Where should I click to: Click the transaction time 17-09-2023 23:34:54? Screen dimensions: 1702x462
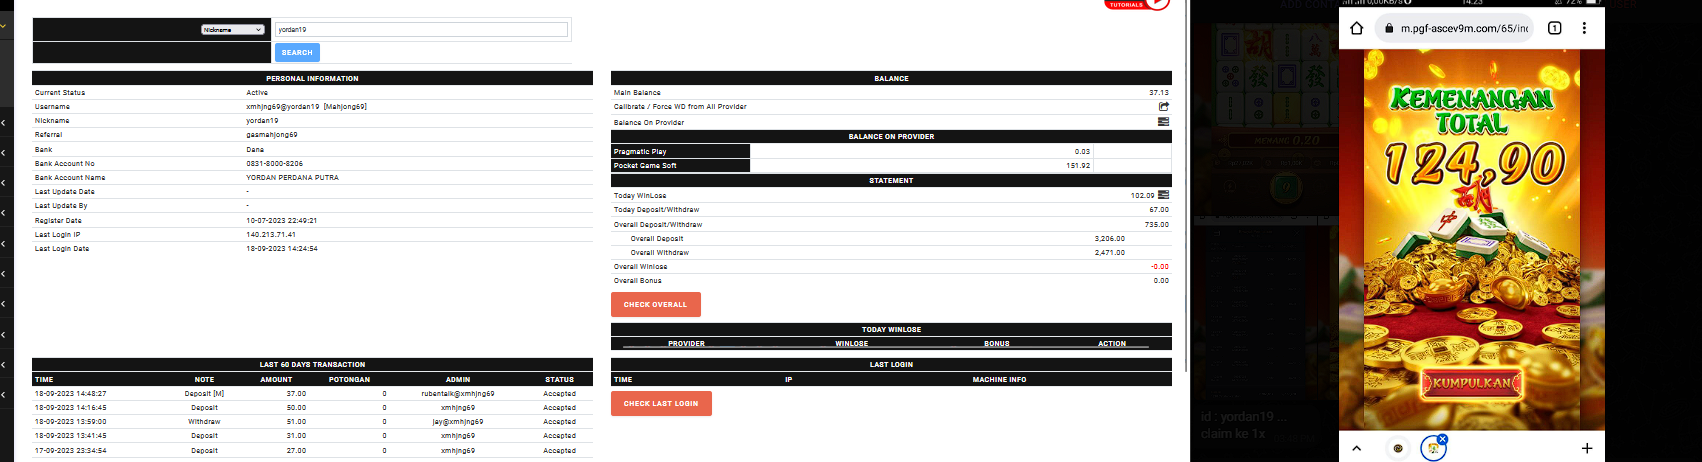click(71, 451)
